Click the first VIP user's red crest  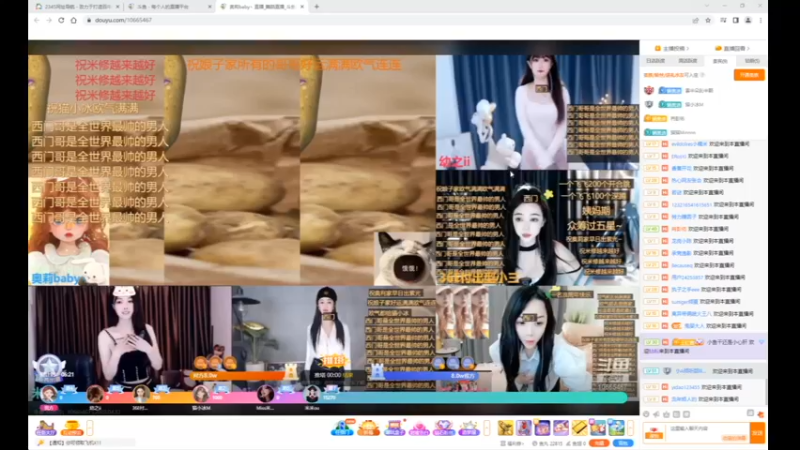pos(648,90)
